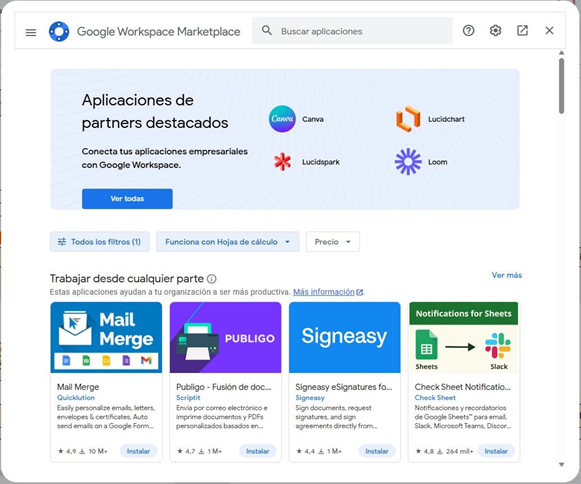Select the Canva partner app icon
Viewport: 581px width, 484px height.
coord(282,119)
